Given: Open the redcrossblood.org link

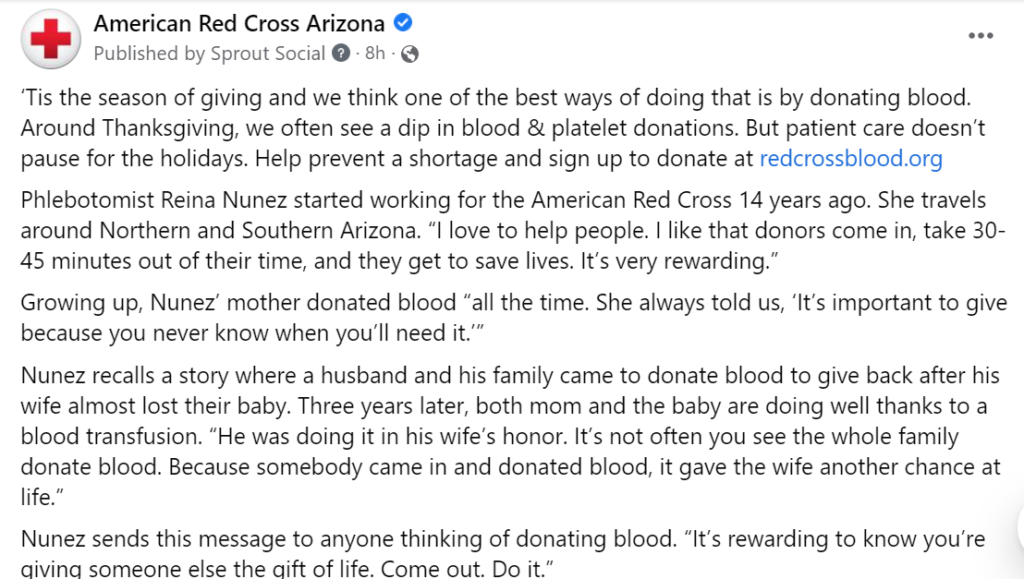Looking at the screenshot, I should (850, 159).
